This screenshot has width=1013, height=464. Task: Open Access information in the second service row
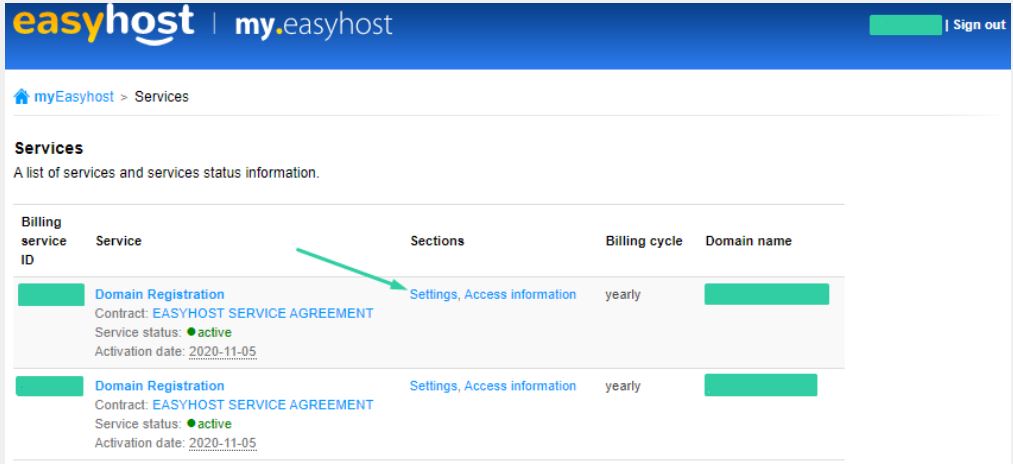[x=520, y=386]
